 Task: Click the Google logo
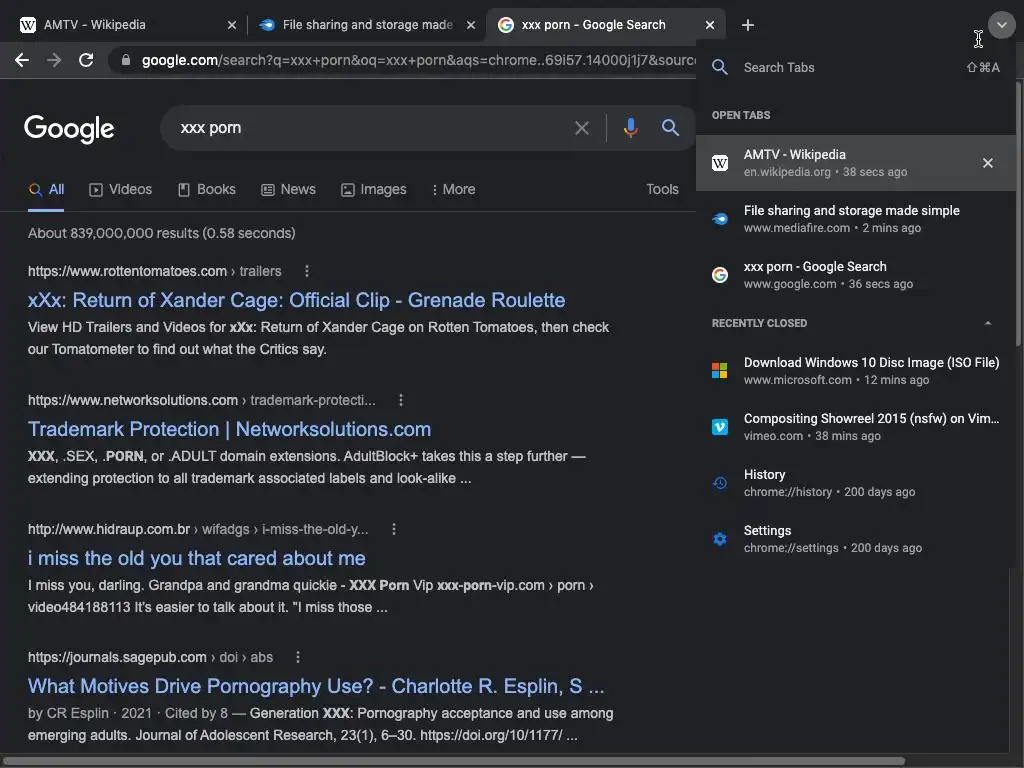tap(69, 129)
